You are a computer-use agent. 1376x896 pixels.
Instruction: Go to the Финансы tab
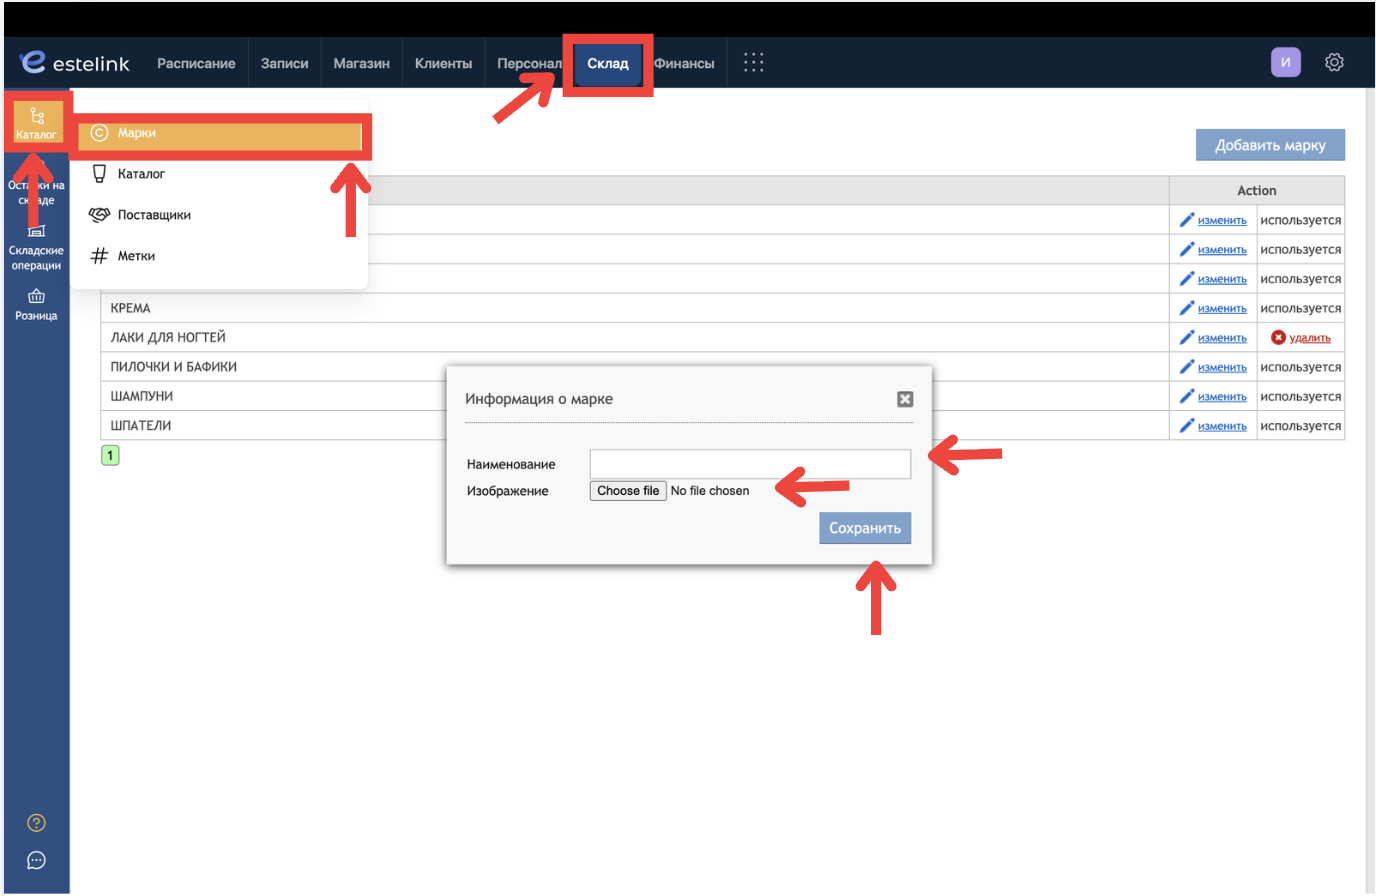pyautogui.click(x=684, y=63)
